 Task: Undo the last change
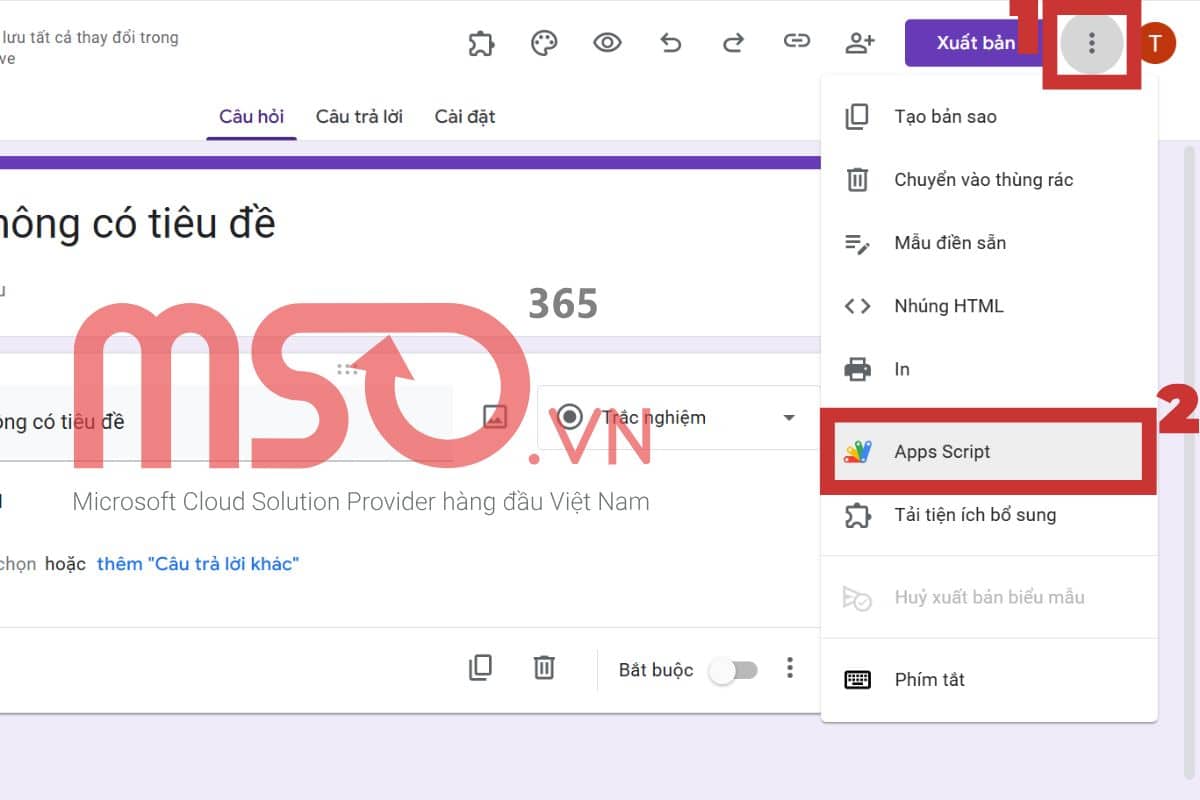pos(670,43)
